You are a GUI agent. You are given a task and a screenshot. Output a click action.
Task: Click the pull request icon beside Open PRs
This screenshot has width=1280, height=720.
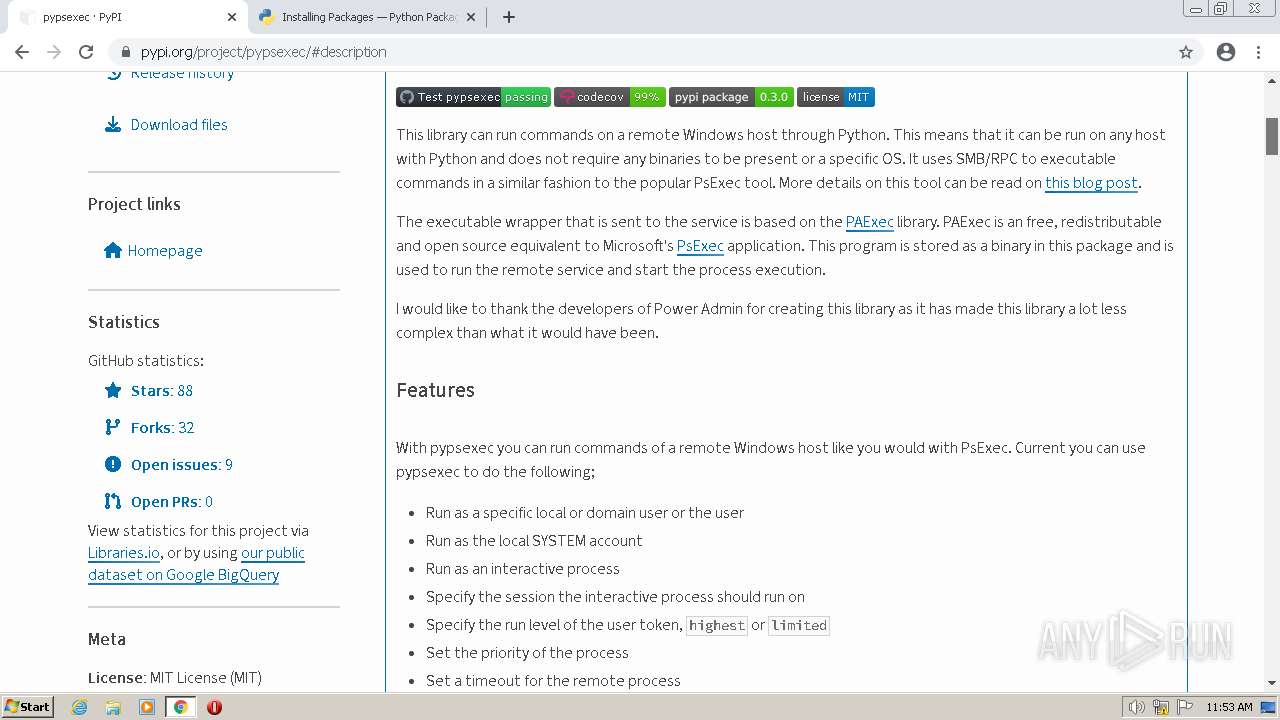[113, 501]
